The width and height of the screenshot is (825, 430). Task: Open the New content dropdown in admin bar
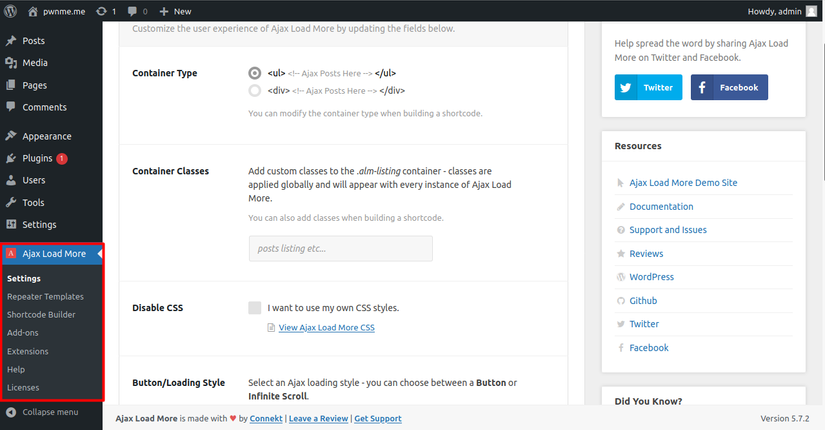175,11
